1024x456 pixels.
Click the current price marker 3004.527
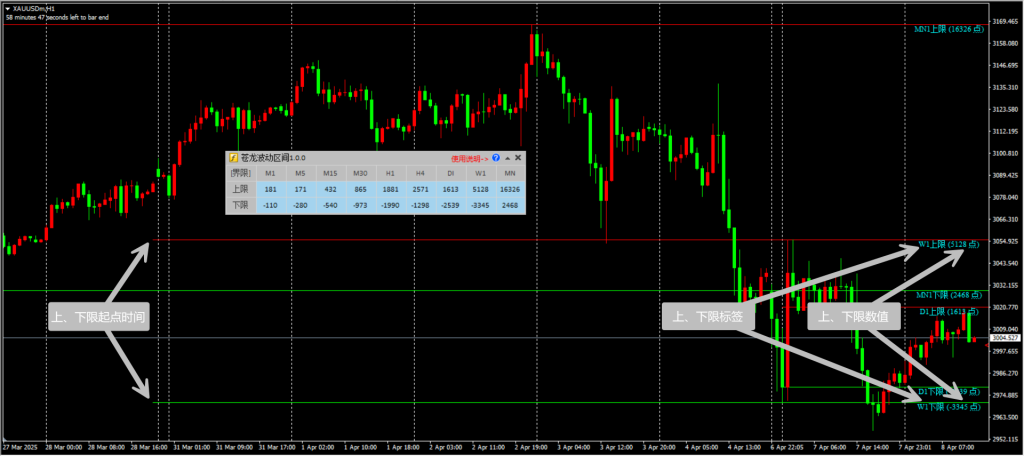(x=1003, y=339)
